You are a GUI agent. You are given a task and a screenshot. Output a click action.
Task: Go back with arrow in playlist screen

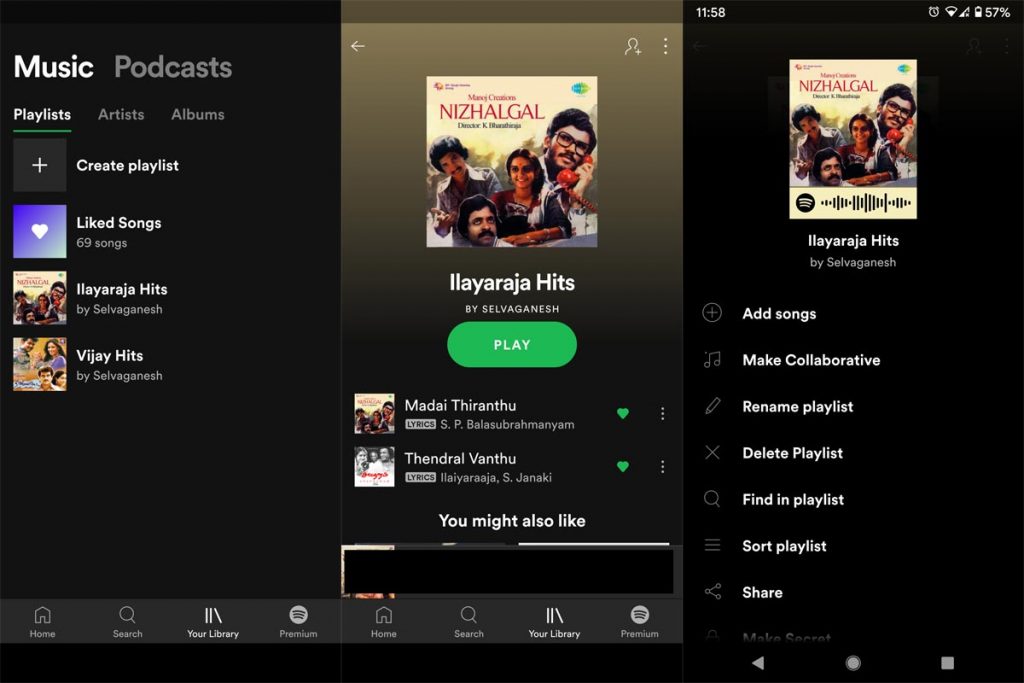(358, 46)
